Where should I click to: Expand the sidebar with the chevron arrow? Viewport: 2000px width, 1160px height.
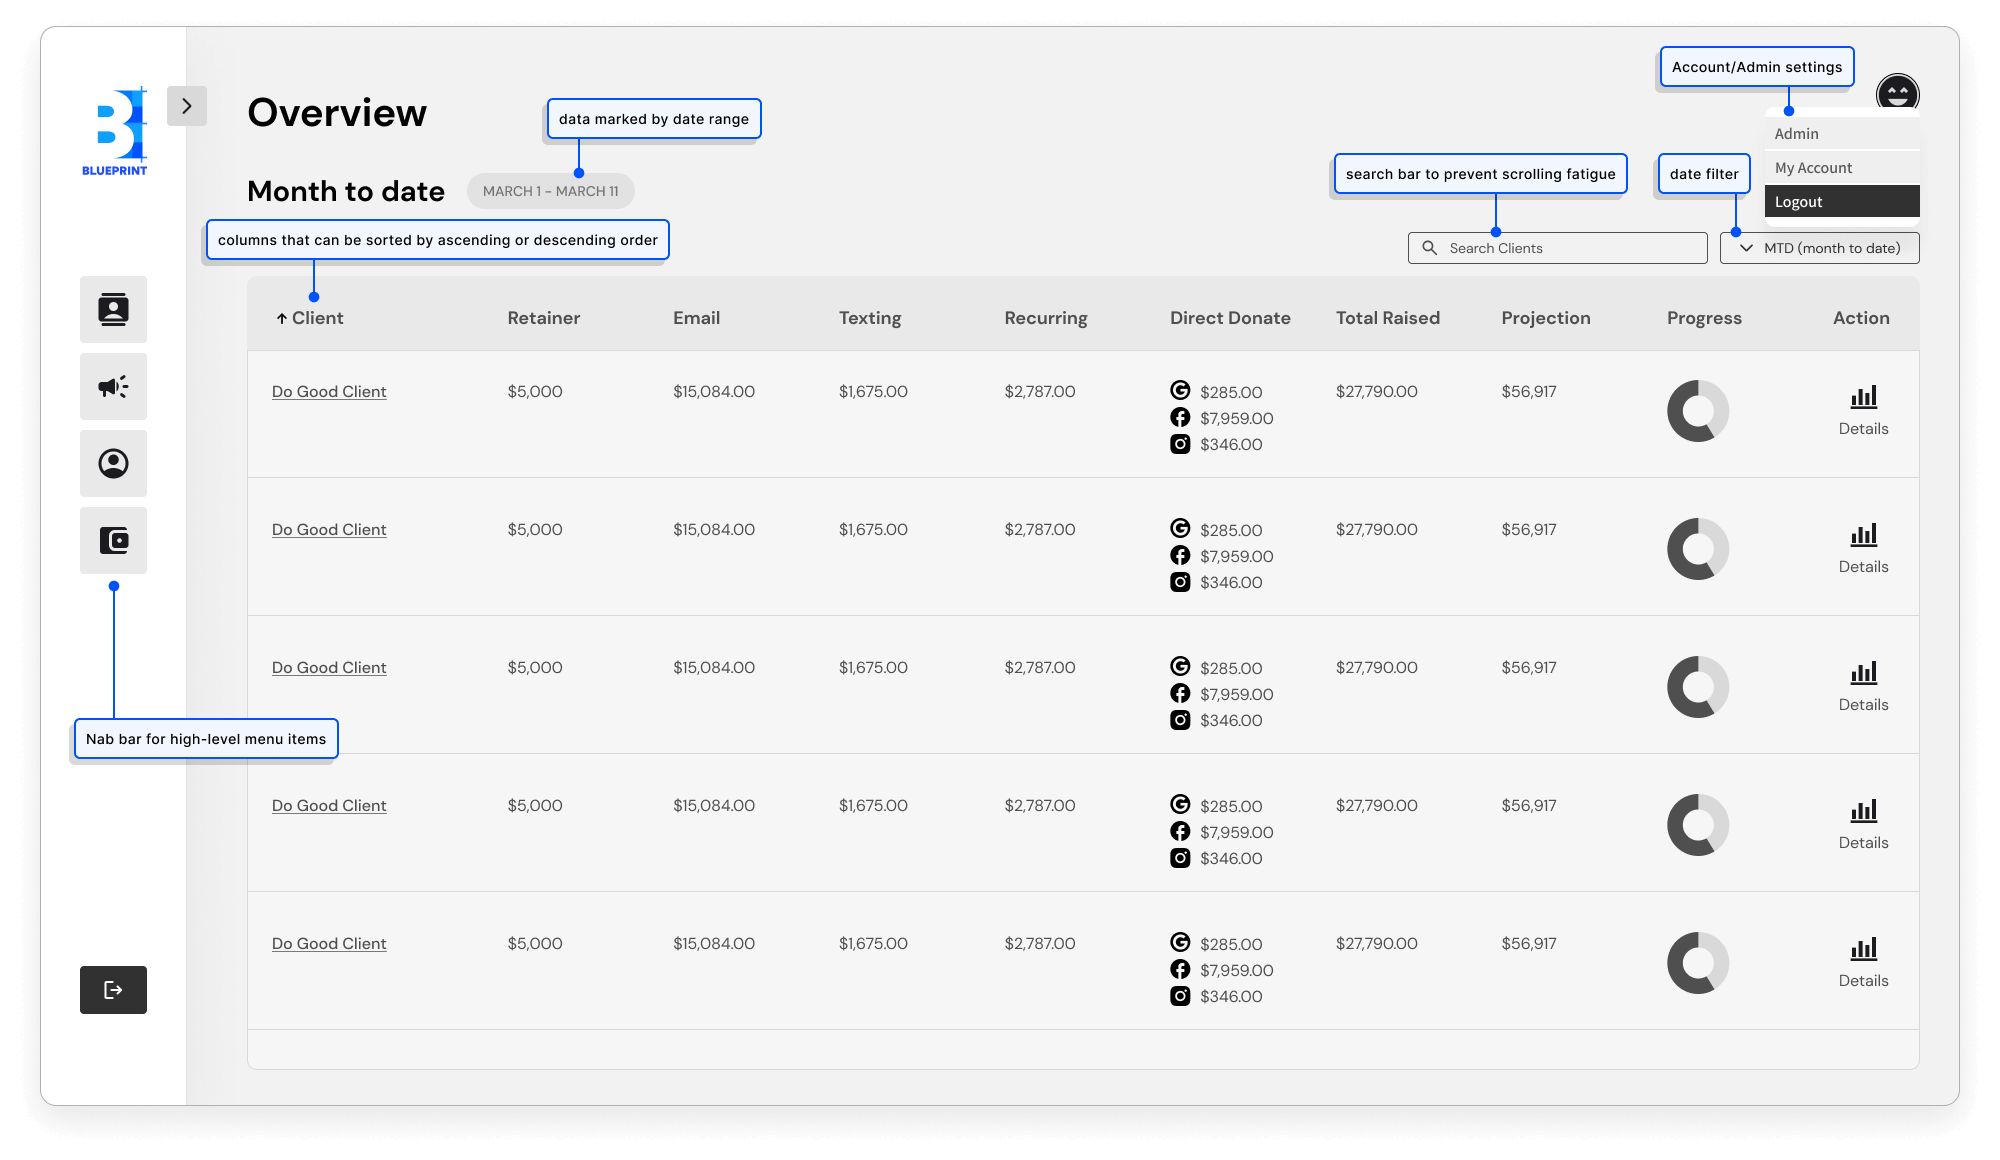tap(187, 106)
